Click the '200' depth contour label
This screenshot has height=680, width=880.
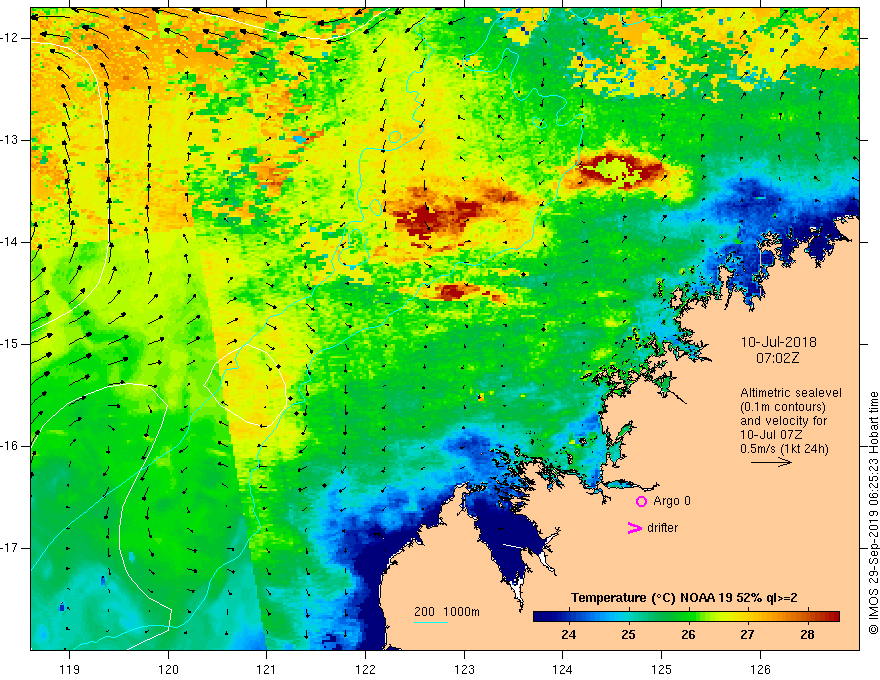pos(424,612)
